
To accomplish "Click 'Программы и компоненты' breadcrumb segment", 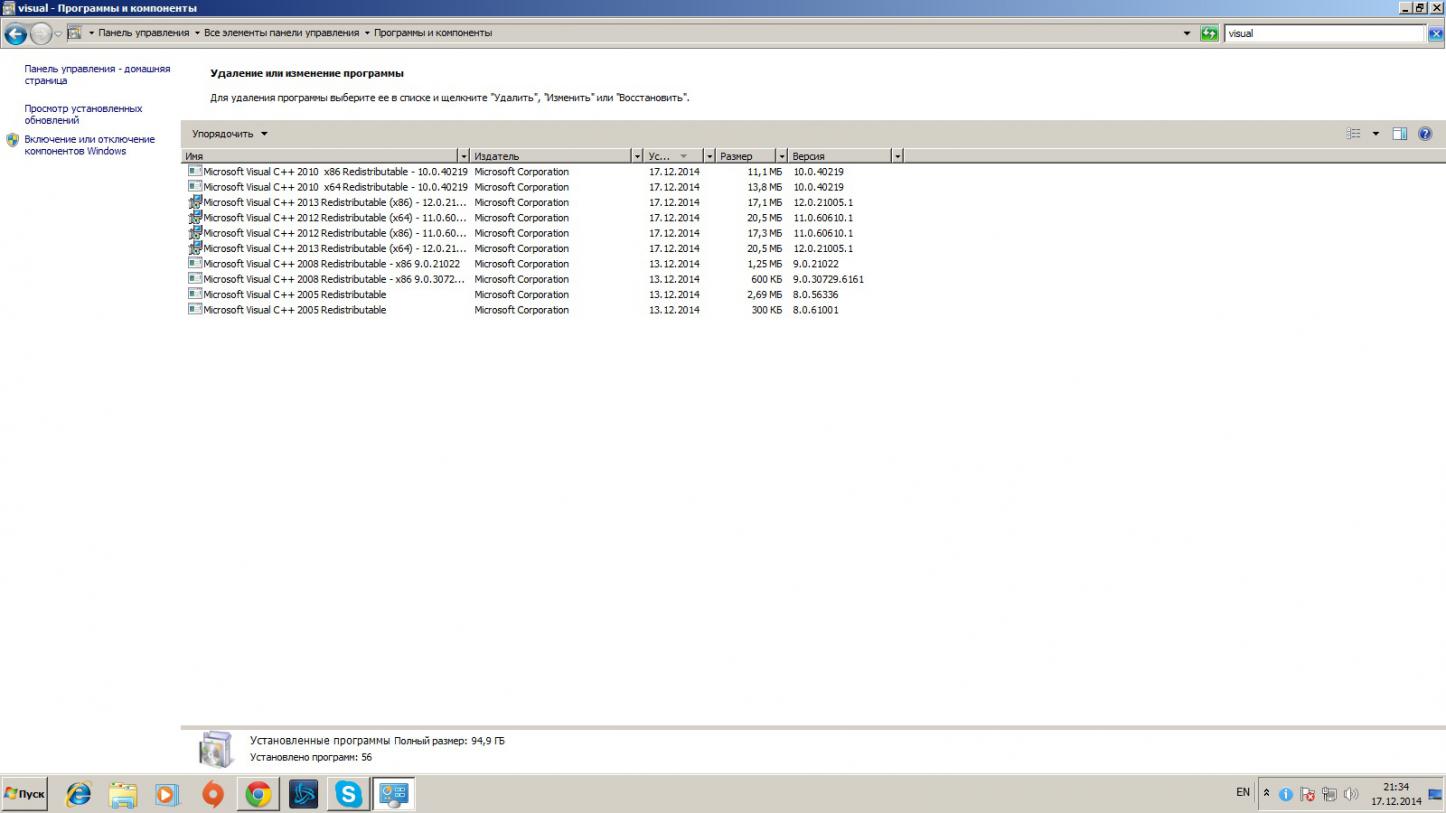I will pyautogui.click(x=433, y=33).
